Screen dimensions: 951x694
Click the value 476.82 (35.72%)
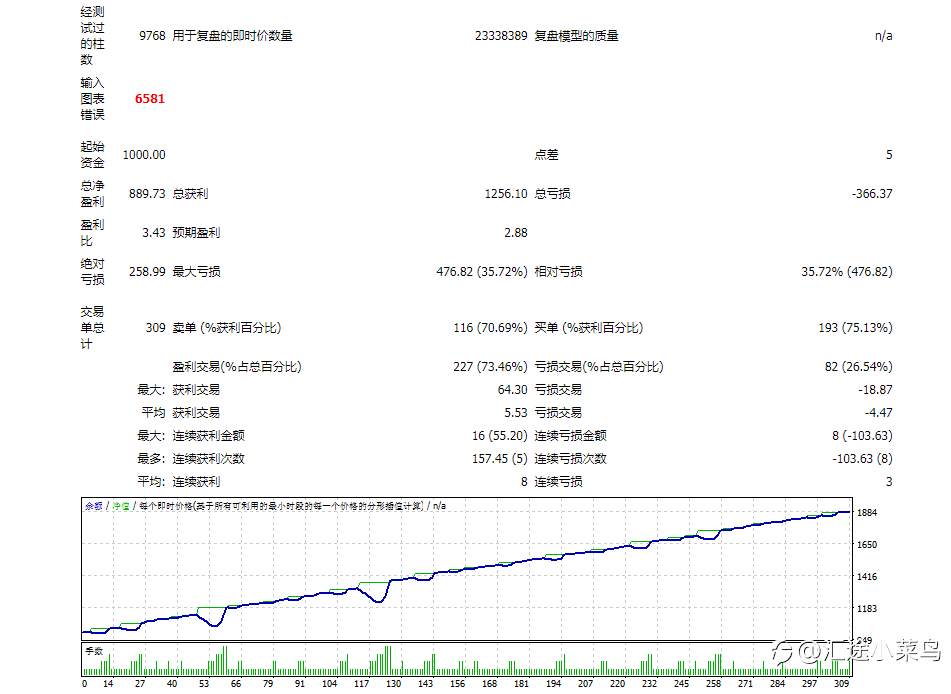(482, 271)
